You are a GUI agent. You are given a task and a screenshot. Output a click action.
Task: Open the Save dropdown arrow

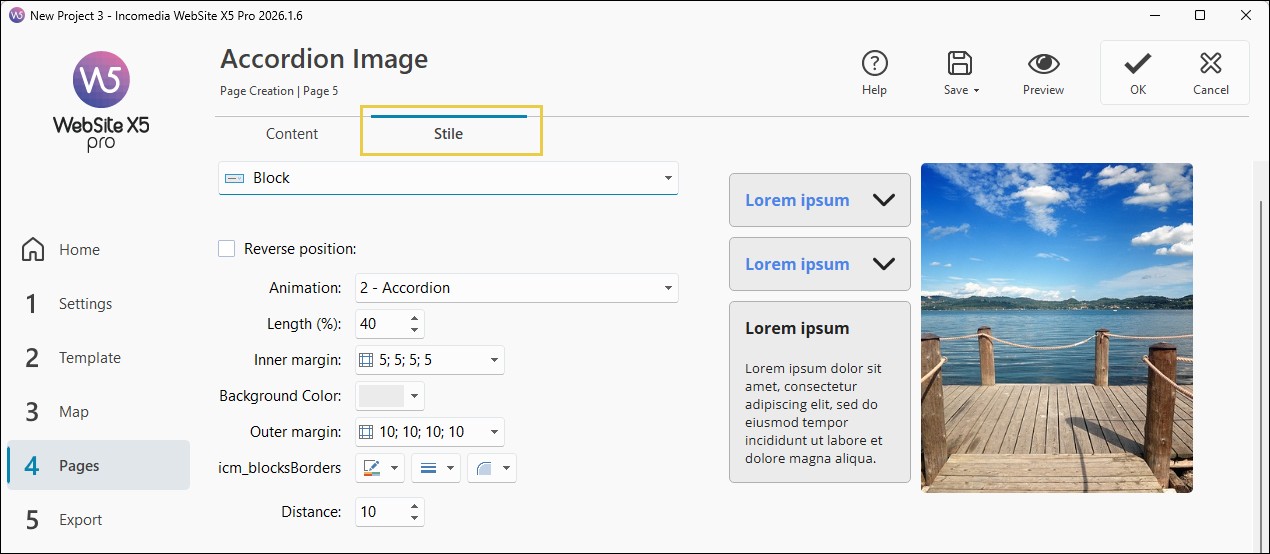click(976, 91)
